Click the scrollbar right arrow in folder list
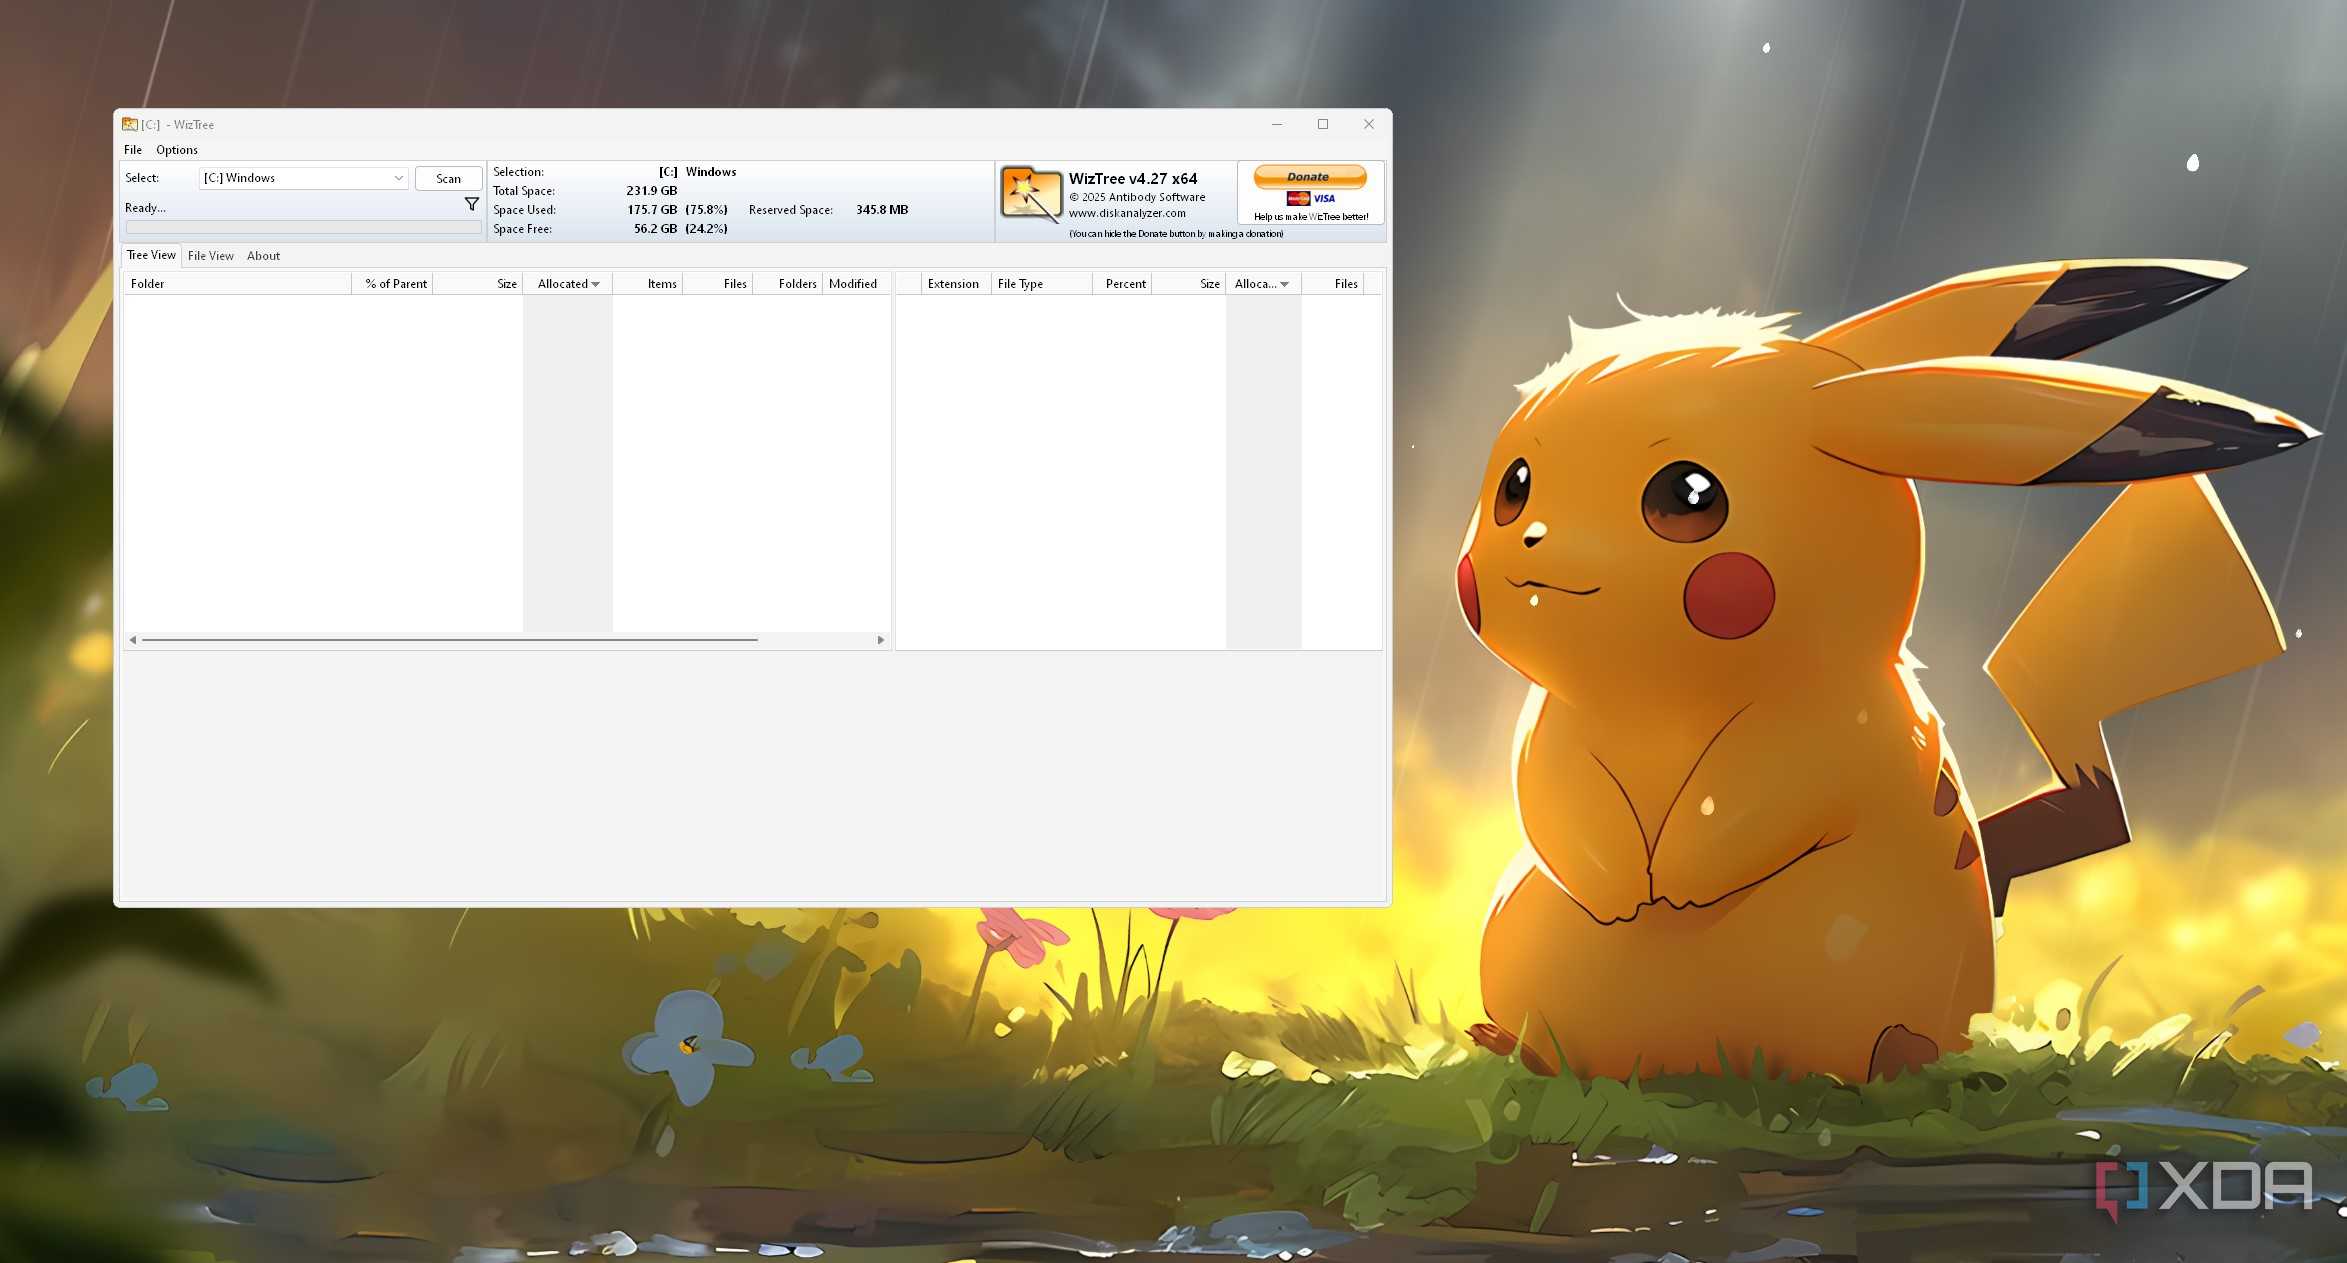Screen dimensions: 2347x1263 point(881,640)
